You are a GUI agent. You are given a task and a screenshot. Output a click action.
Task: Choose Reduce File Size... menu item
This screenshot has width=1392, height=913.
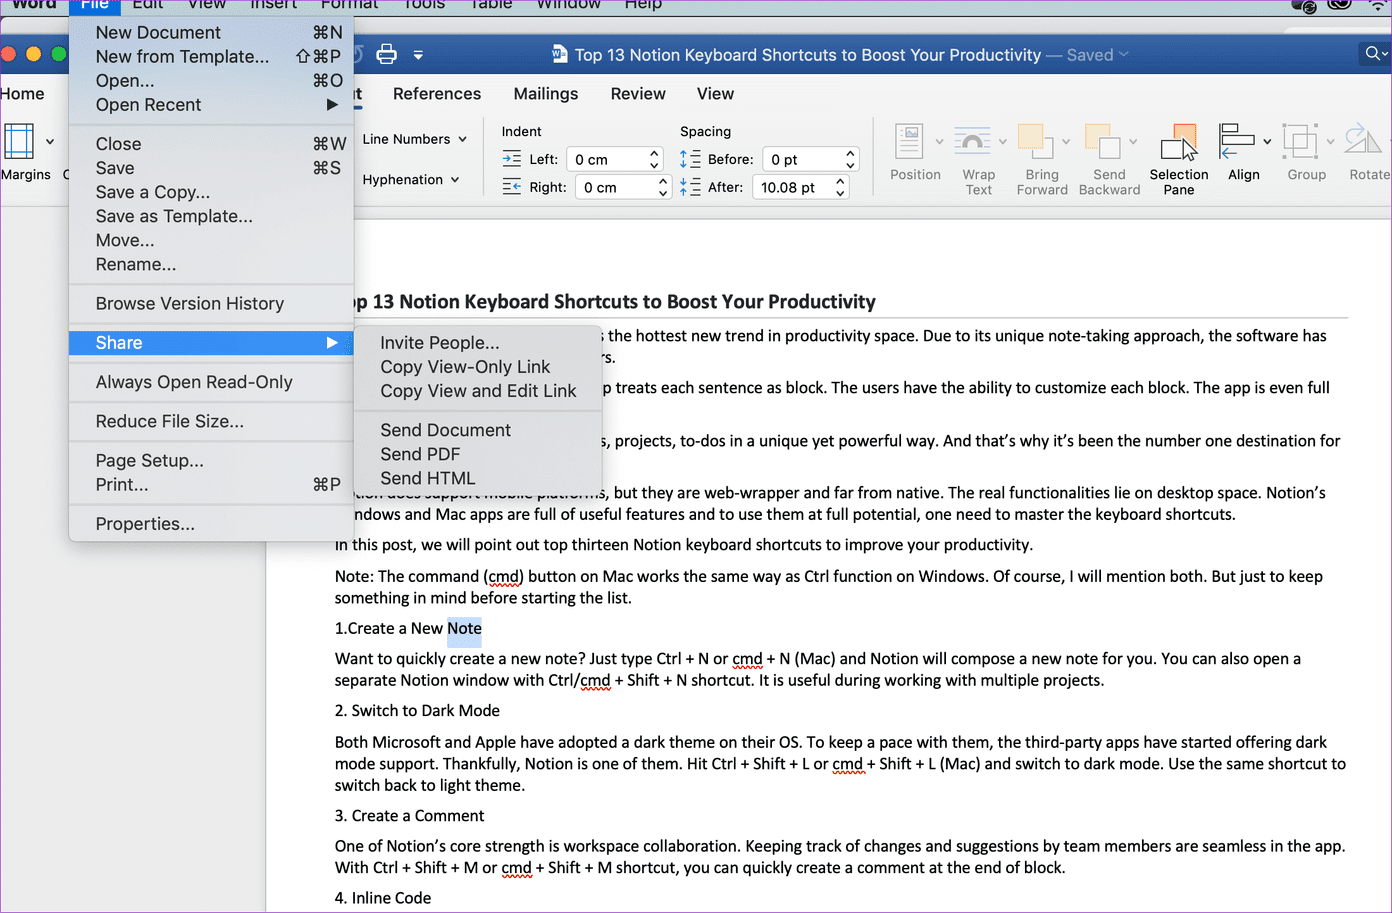pos(211,421)
